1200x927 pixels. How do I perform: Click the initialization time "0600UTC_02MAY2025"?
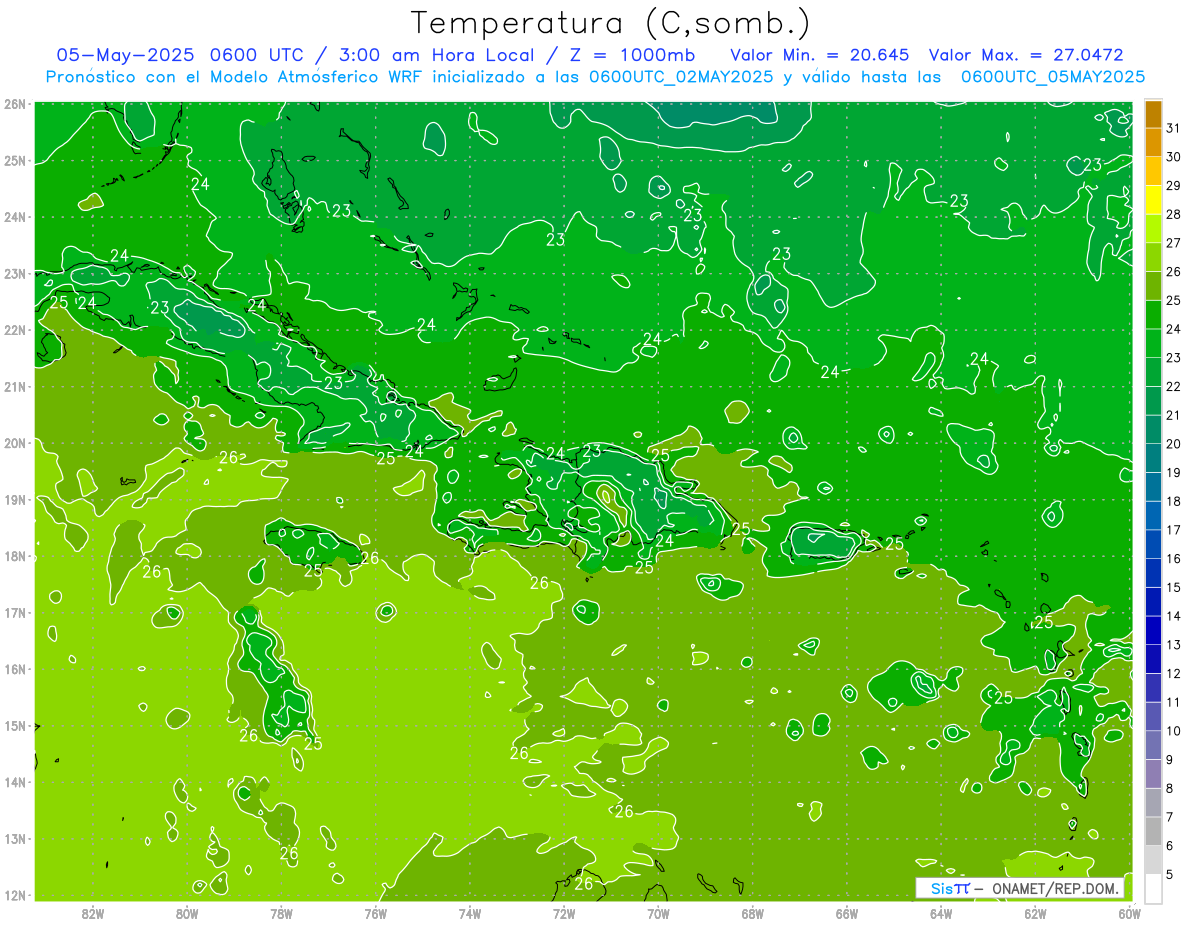[681, 76]
